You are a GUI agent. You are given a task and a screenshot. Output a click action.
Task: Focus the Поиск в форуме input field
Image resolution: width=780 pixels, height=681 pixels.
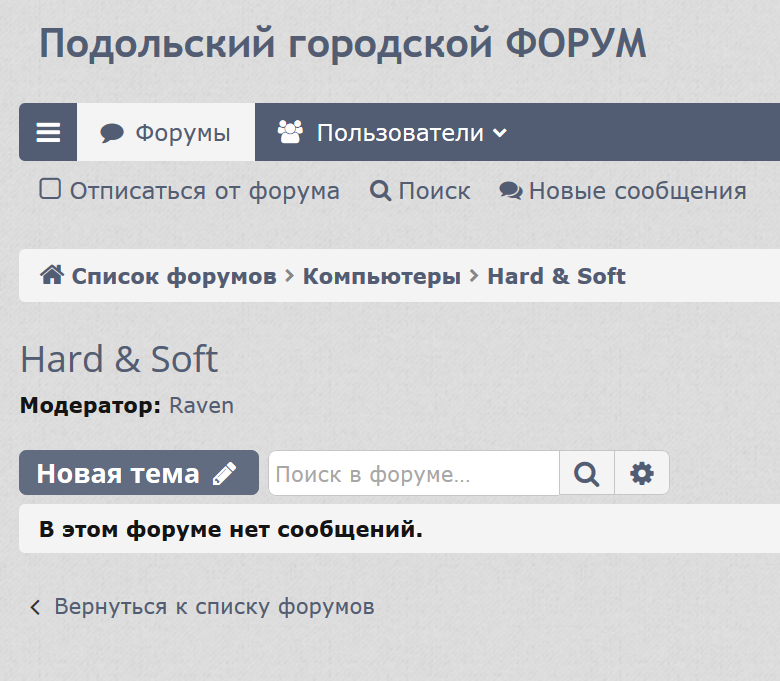412,474
